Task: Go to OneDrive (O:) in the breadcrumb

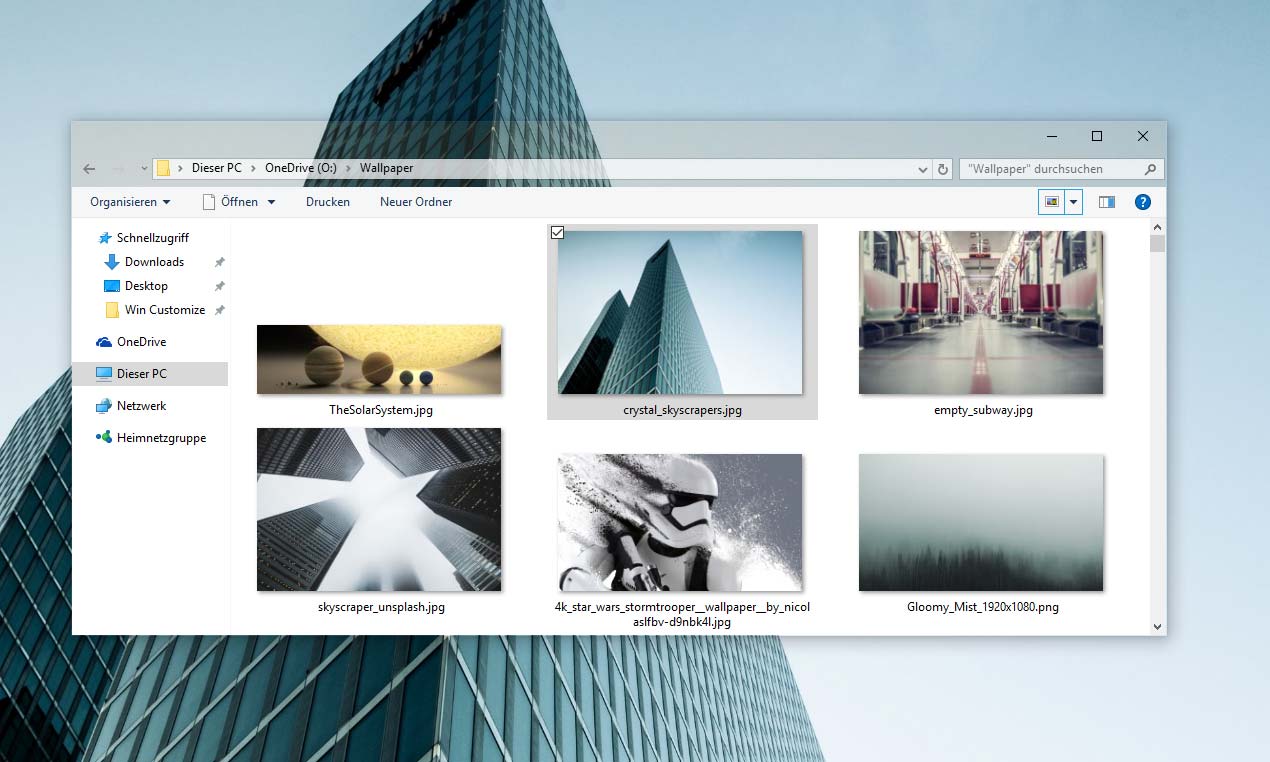Action: coord(300,168)
